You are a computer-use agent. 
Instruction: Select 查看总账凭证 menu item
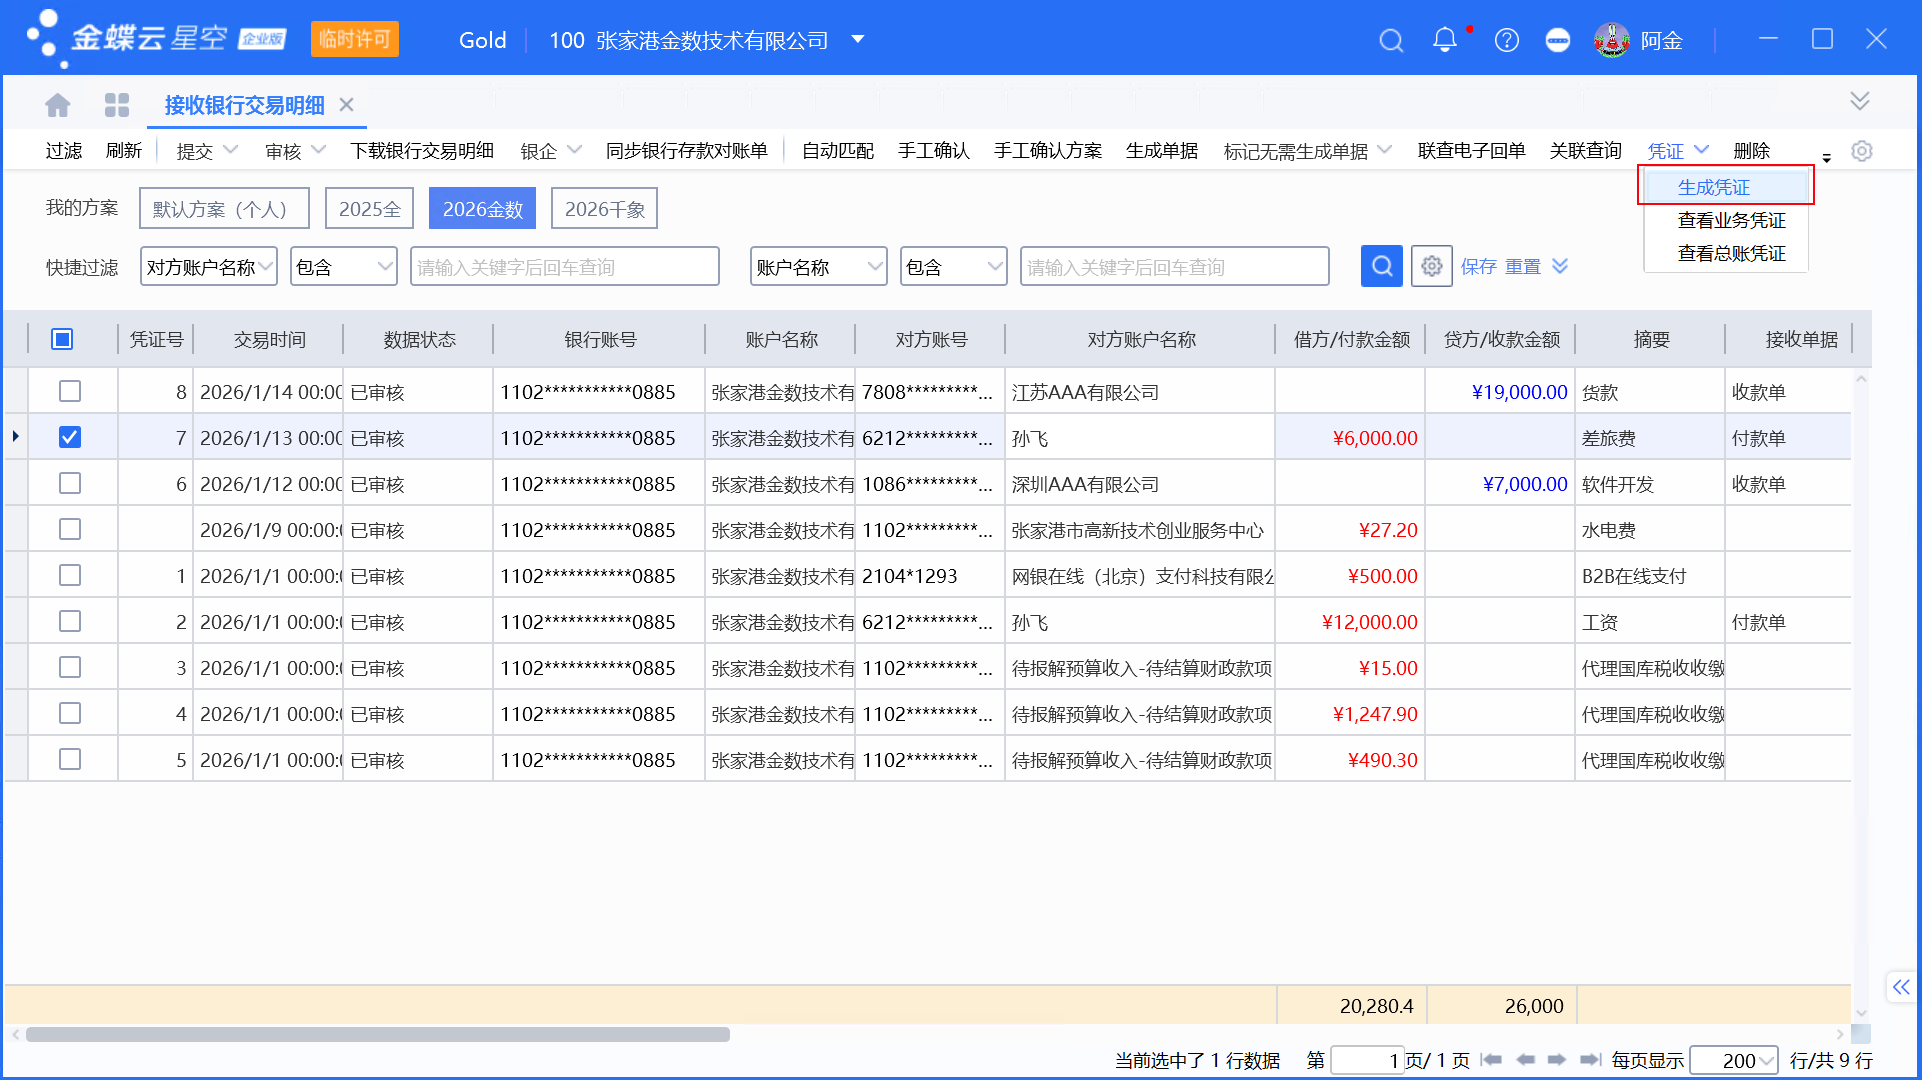(1731, 253)
